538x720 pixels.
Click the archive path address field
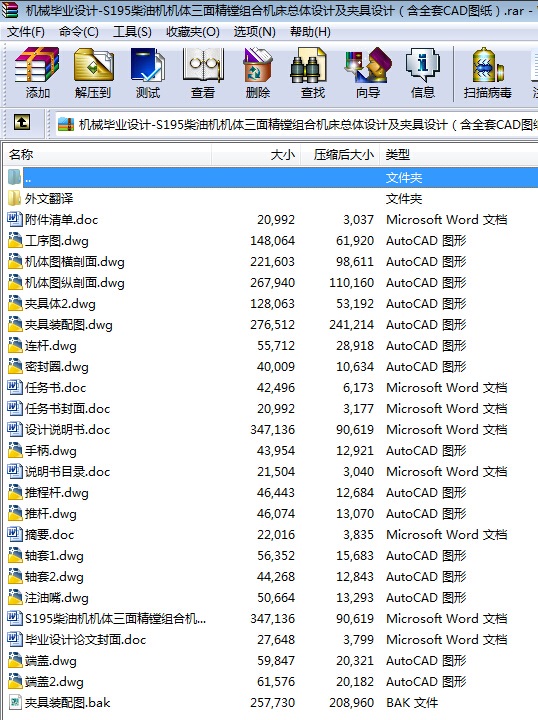pyautogui.click(x=297, y=124)
